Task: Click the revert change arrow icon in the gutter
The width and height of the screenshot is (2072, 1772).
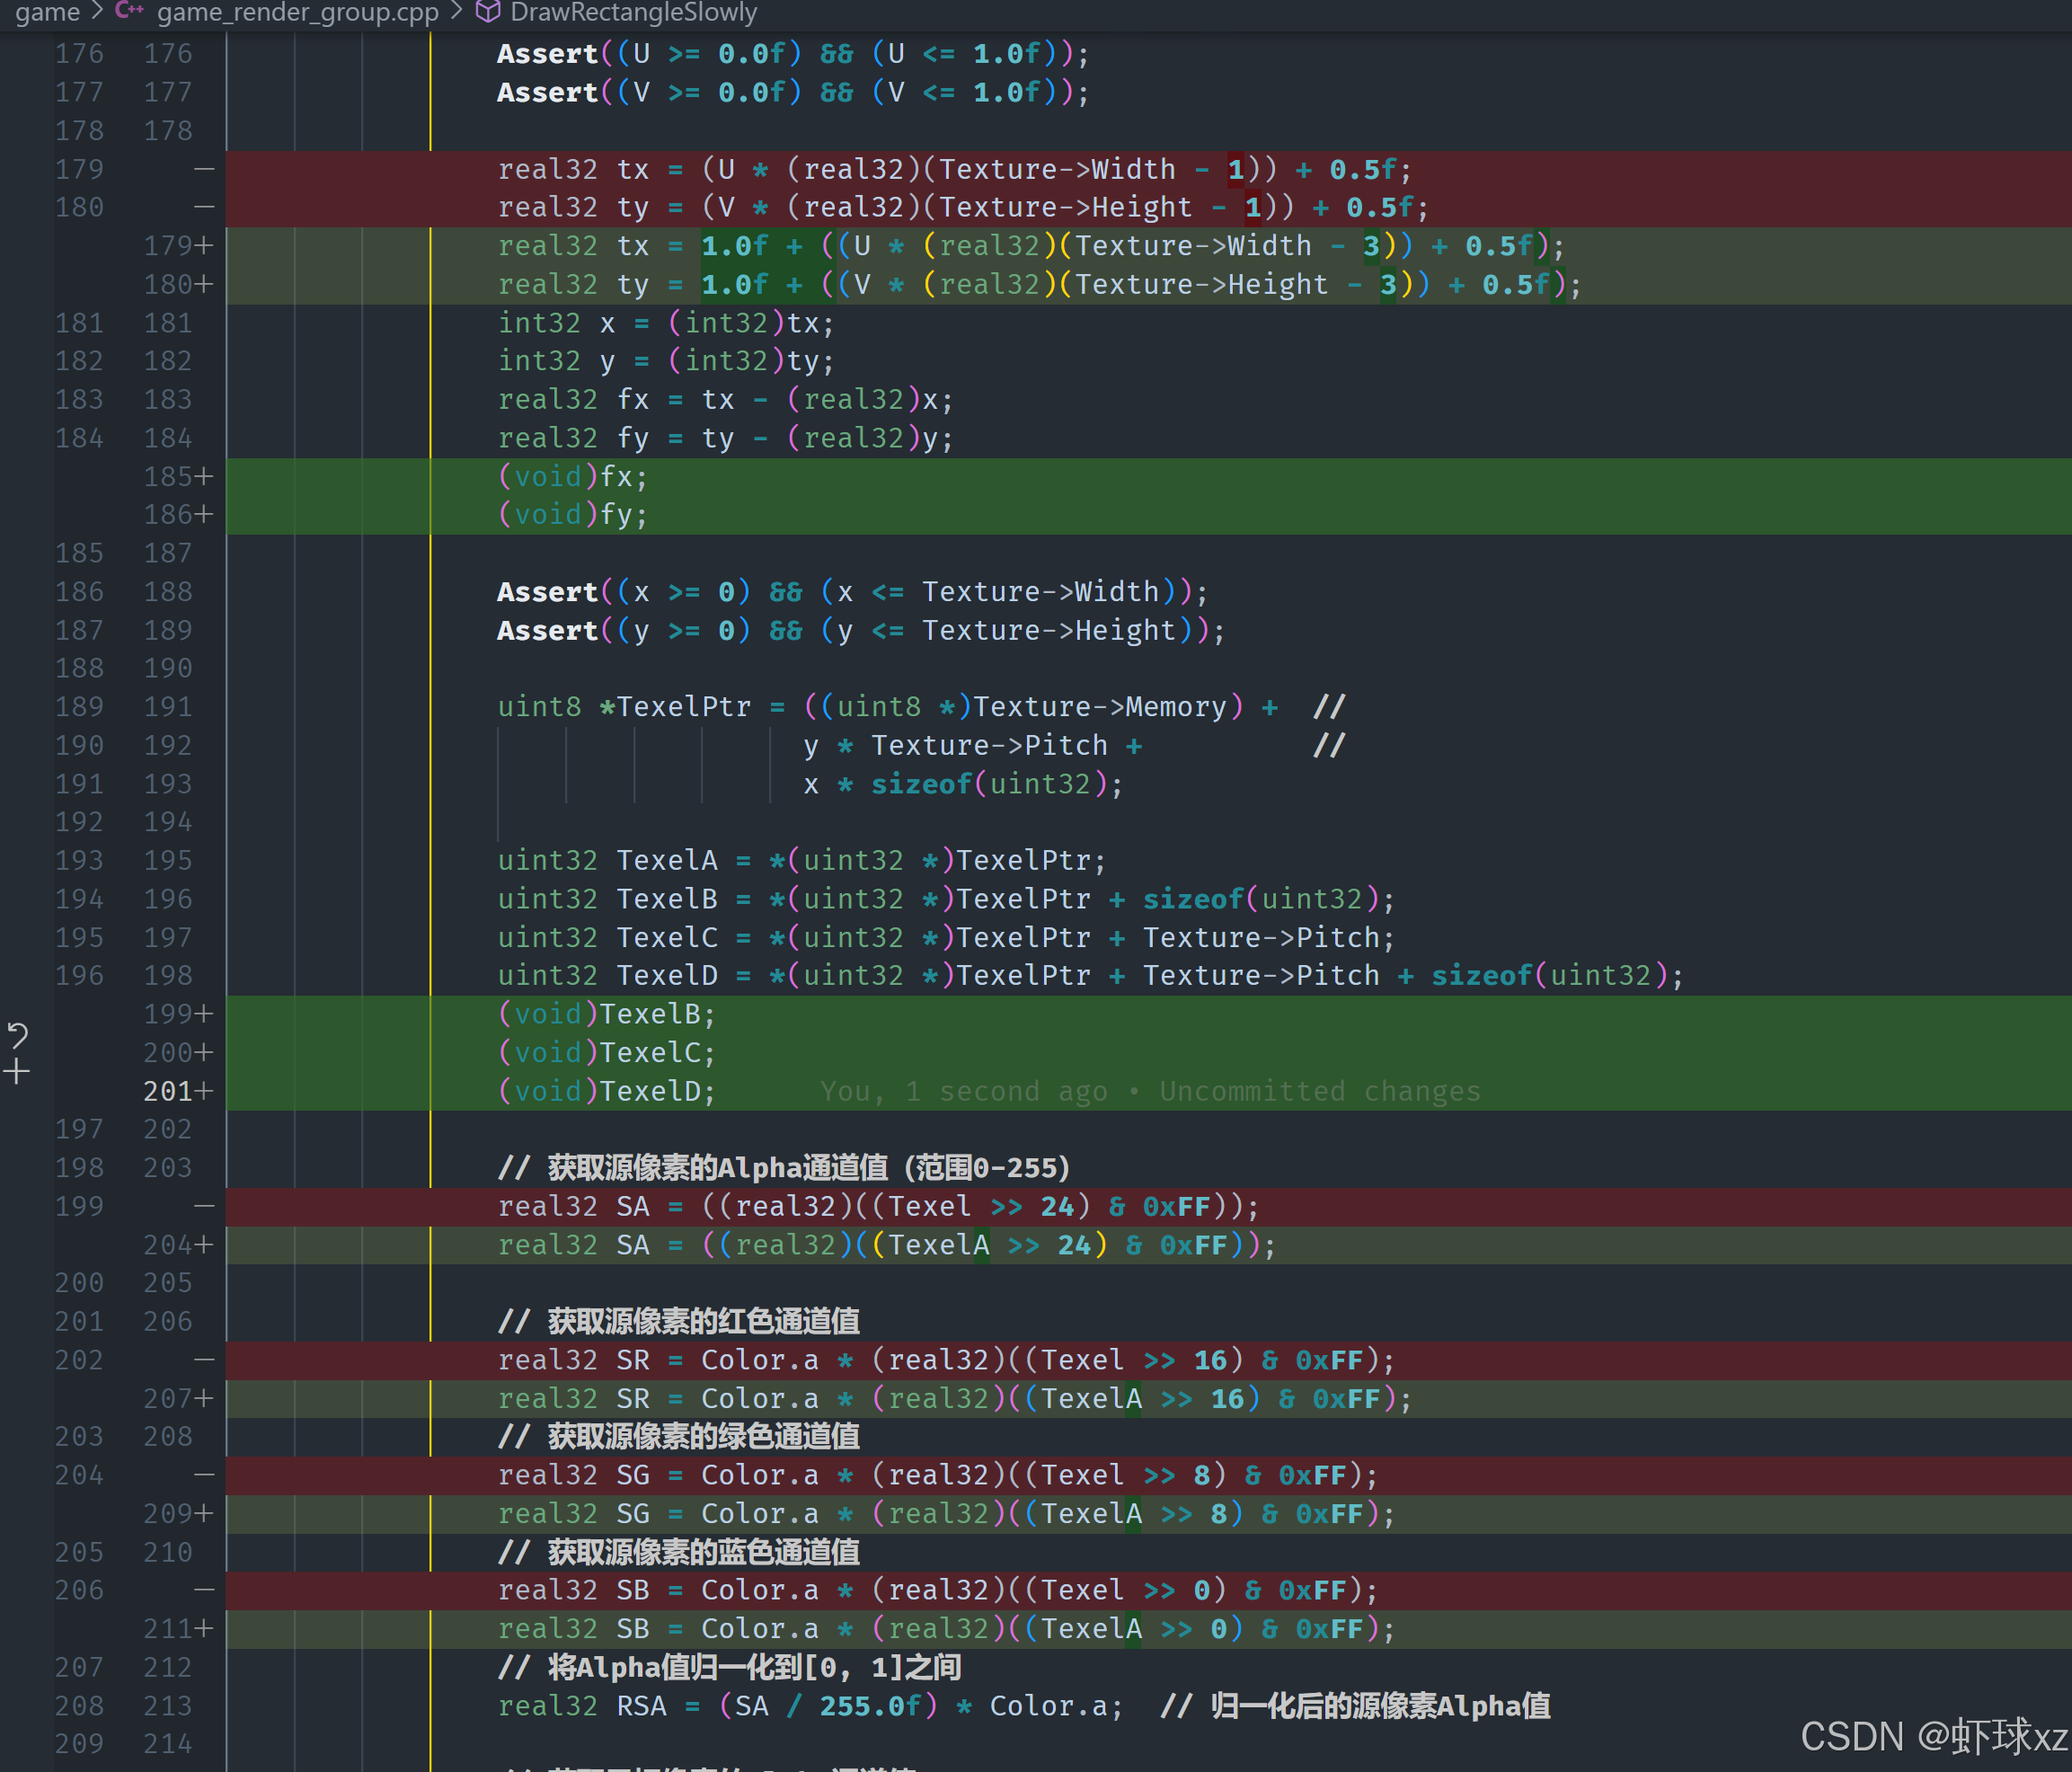Action: point(17,1035)
